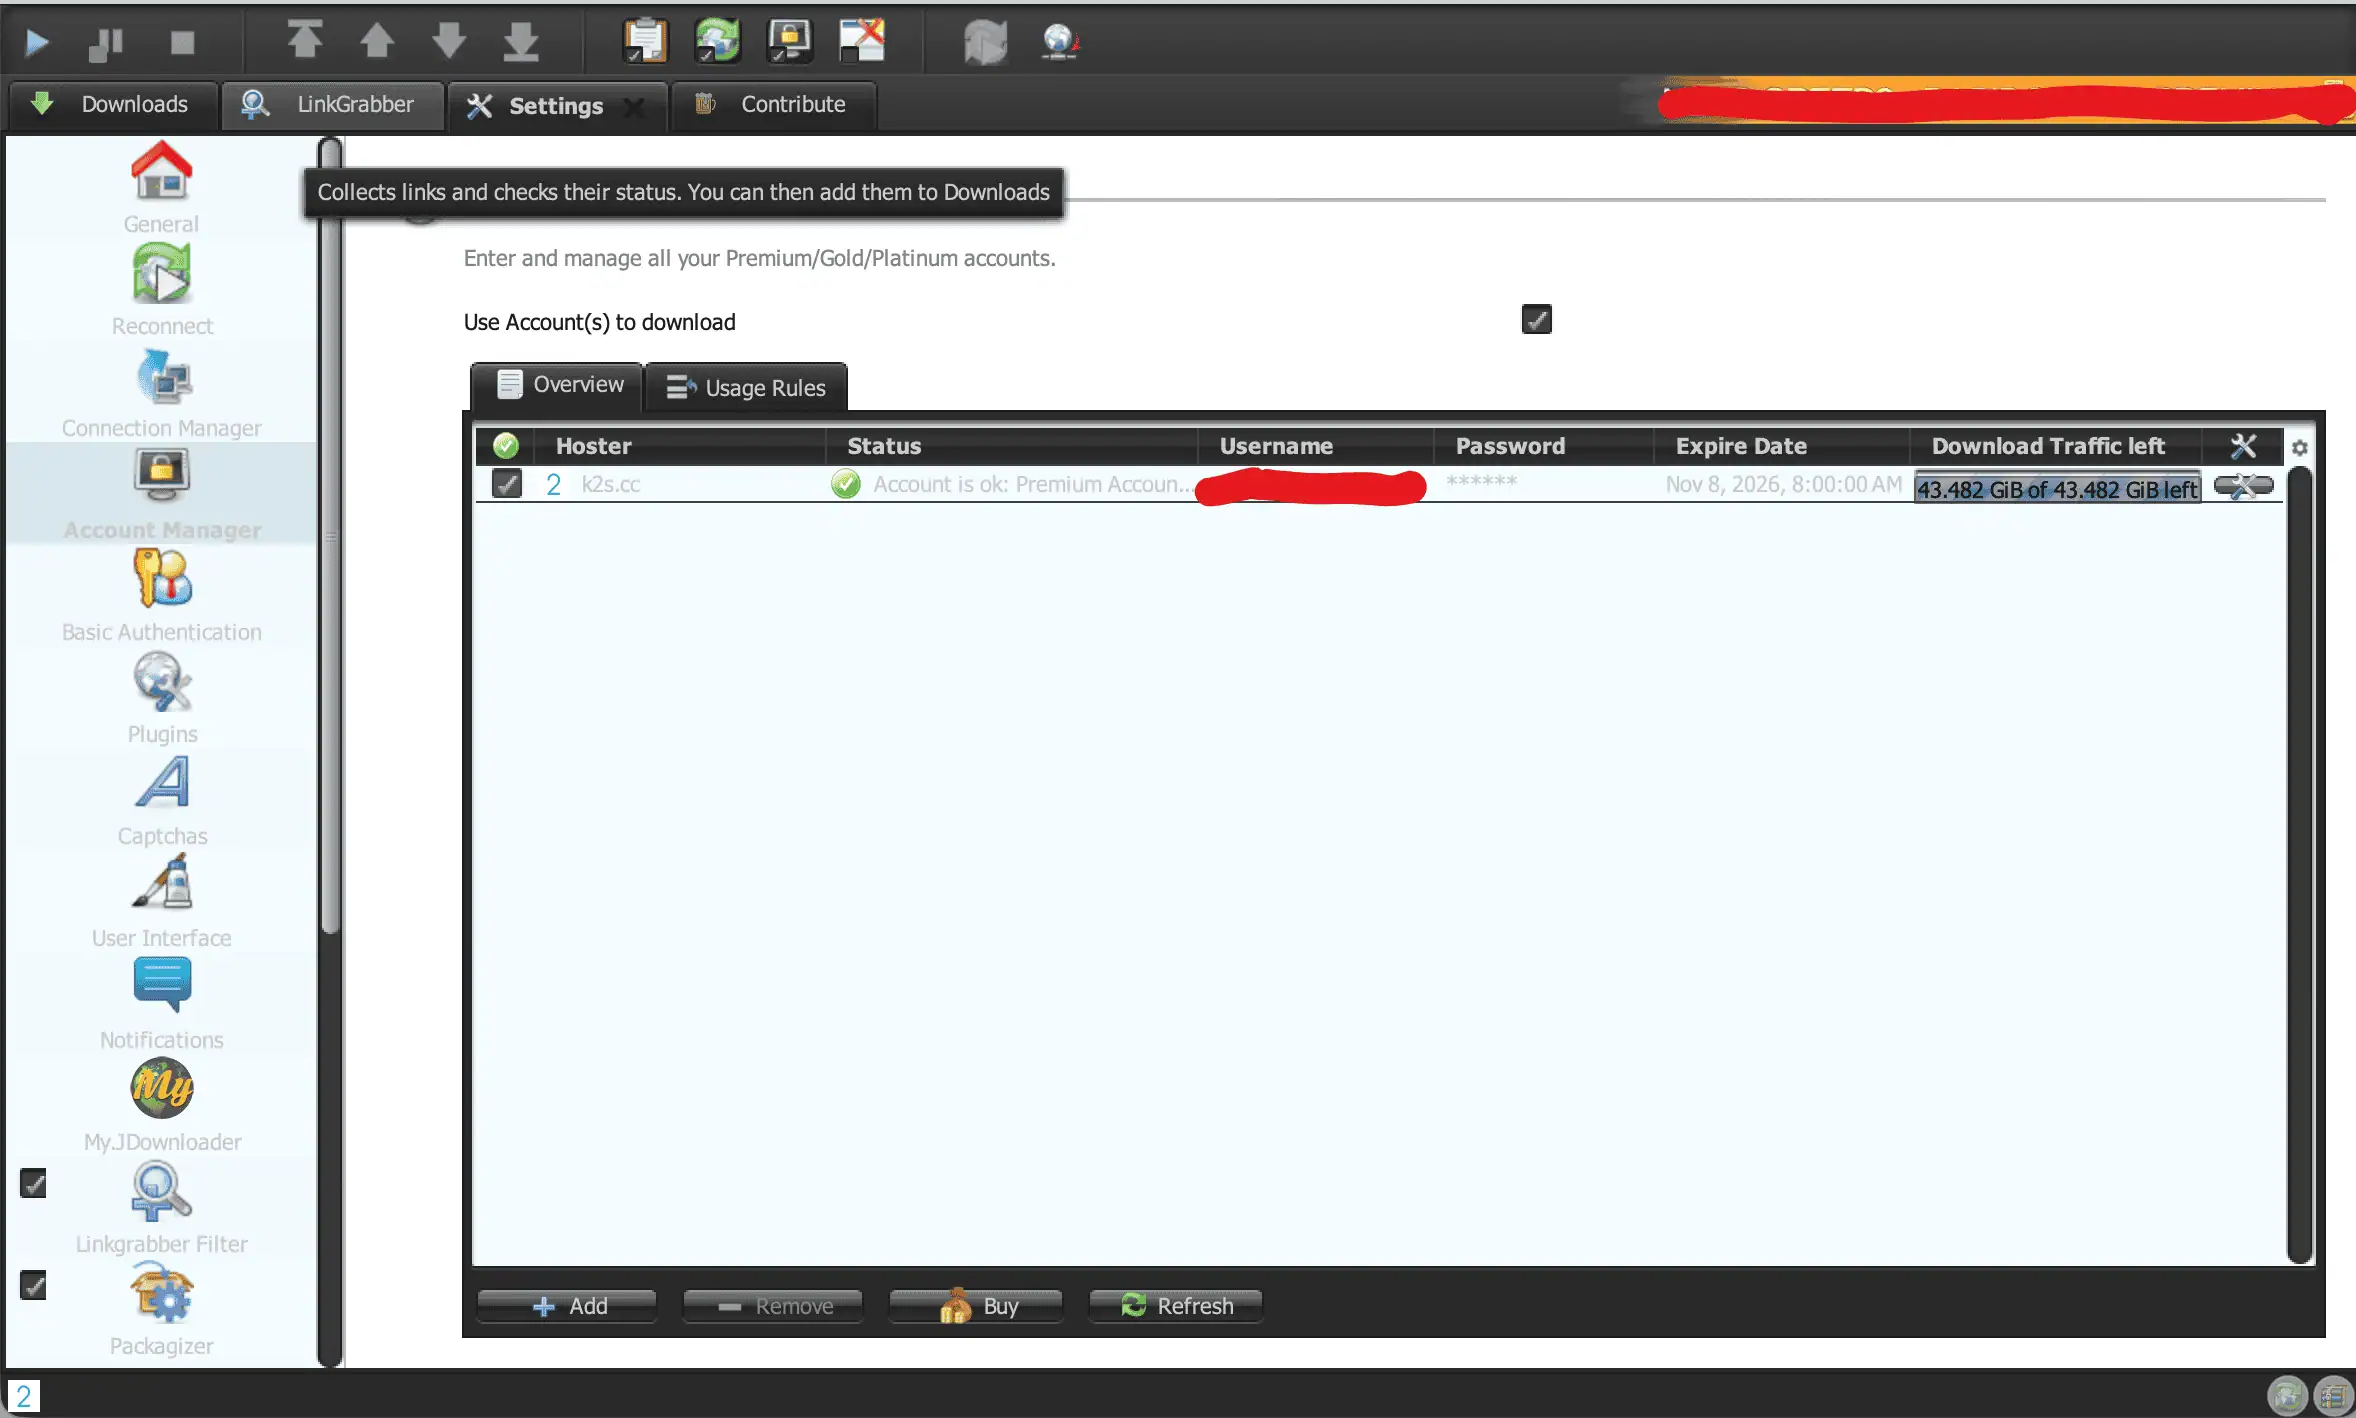Open Packagizer settings section
2356x1418 pixels.
[161, 1311]
